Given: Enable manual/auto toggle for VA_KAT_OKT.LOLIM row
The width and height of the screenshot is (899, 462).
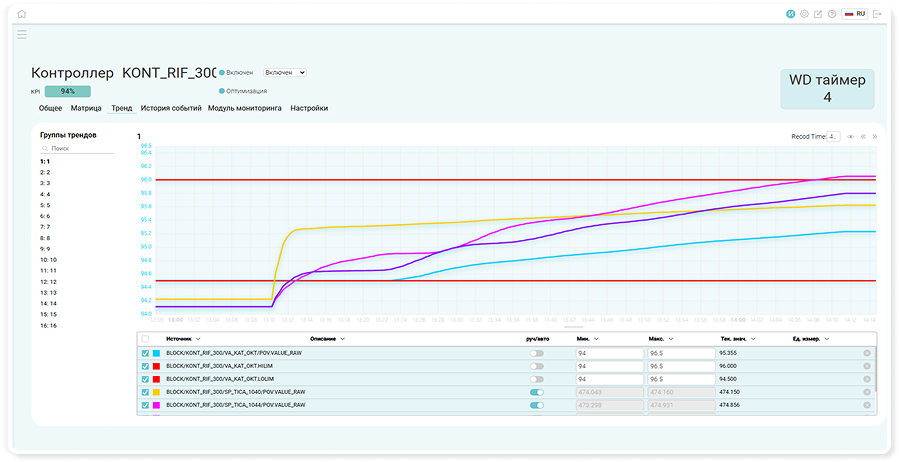Looking at the screenshot, I should tap(537, 379).
